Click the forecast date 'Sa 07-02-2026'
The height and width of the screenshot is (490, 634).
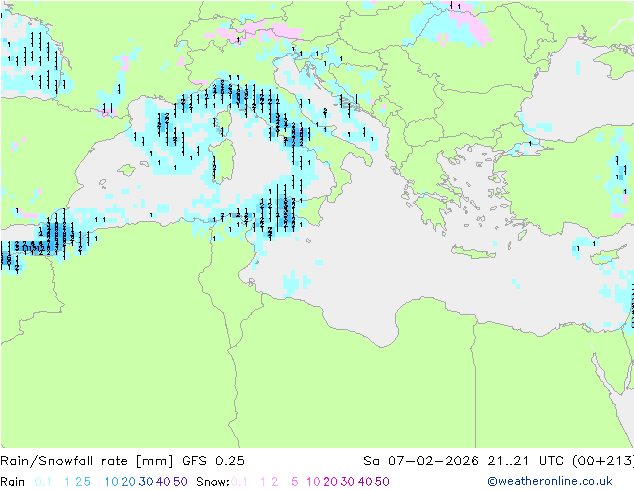pos(421,461)
